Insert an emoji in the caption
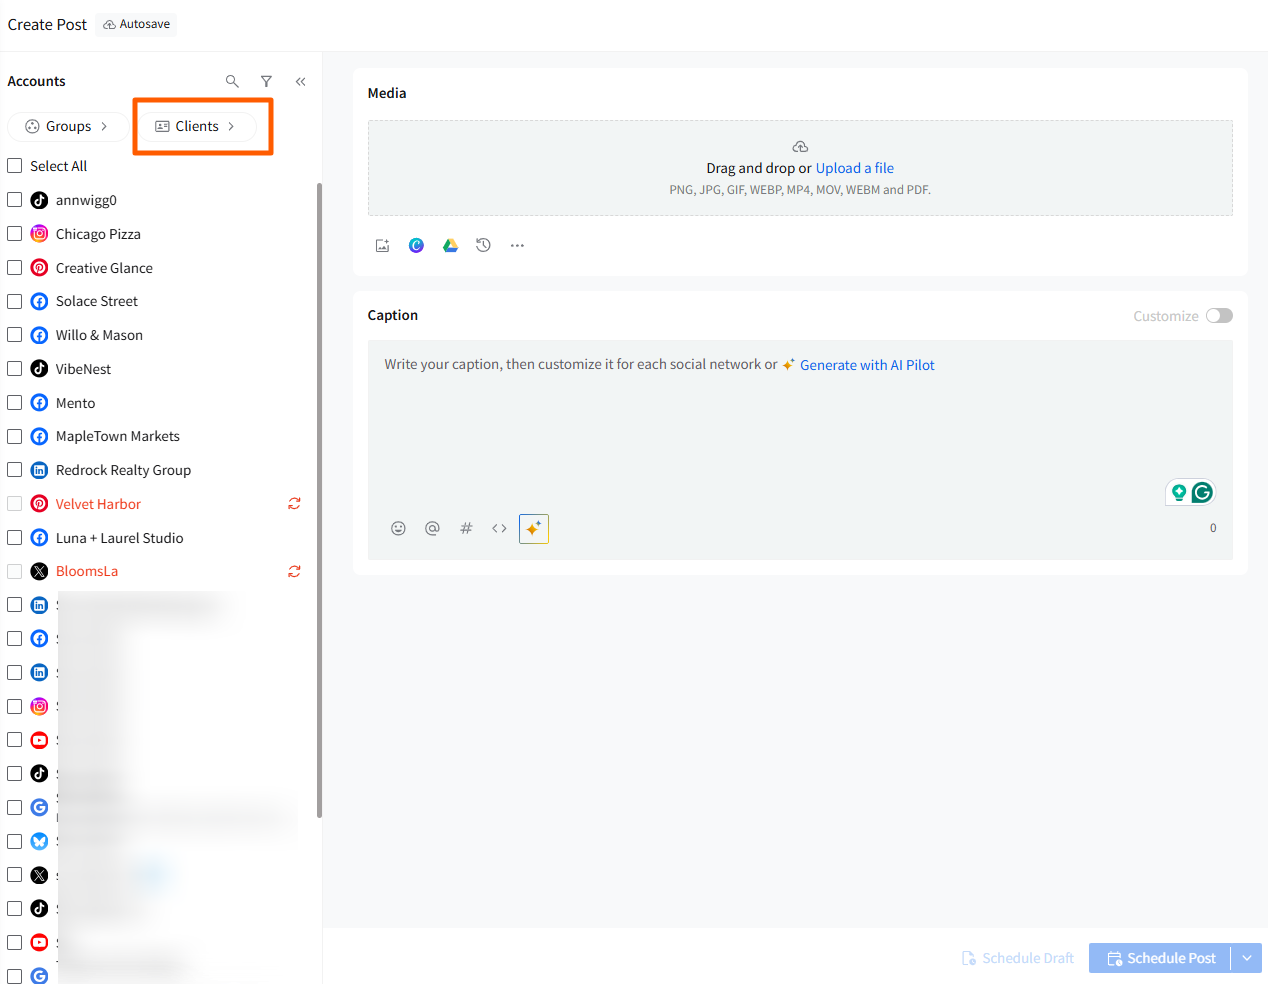The width and height of the screenshot is (1268, 984). click(398, 528)
